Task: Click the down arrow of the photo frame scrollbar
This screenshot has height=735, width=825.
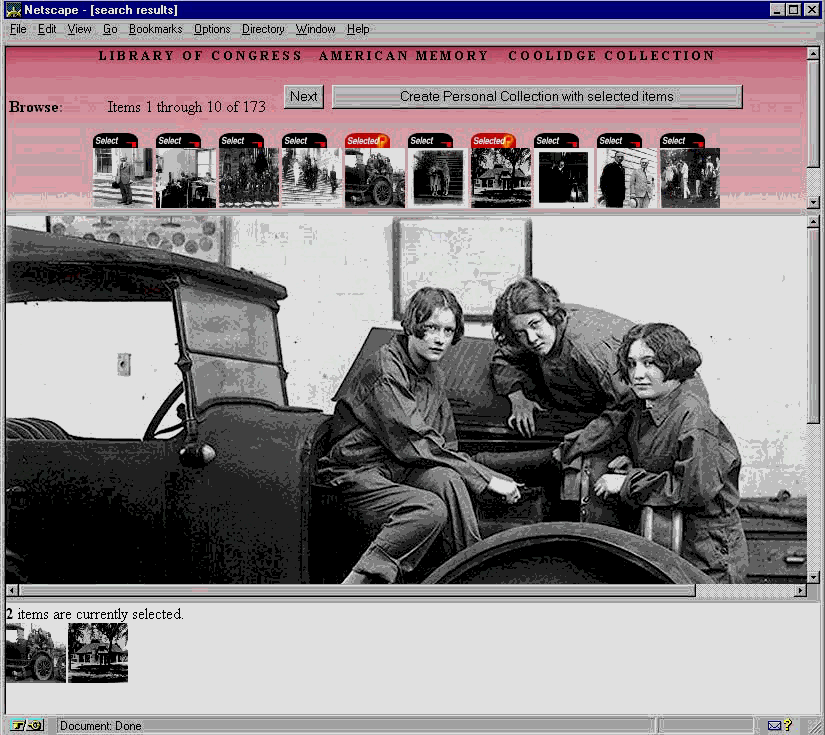Action: [x=814, y=576]
